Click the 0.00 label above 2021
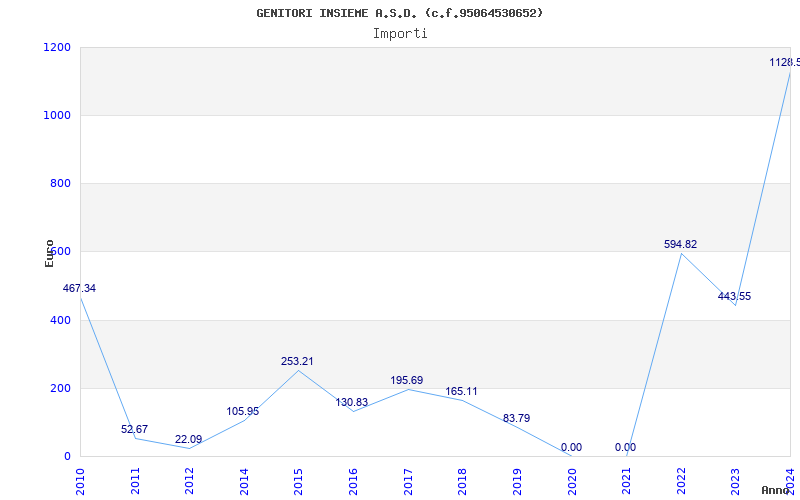The width and height of the screenshot is (800, 500). (x=626, y=447)
